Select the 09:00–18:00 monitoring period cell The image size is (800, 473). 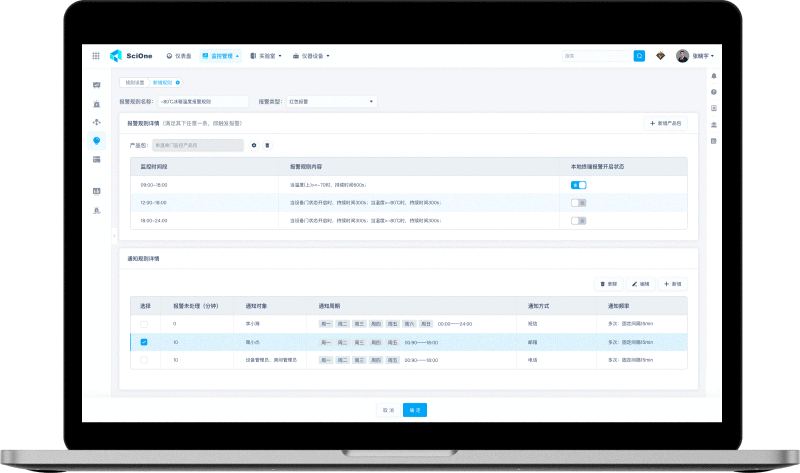click(x=205, y=185)
